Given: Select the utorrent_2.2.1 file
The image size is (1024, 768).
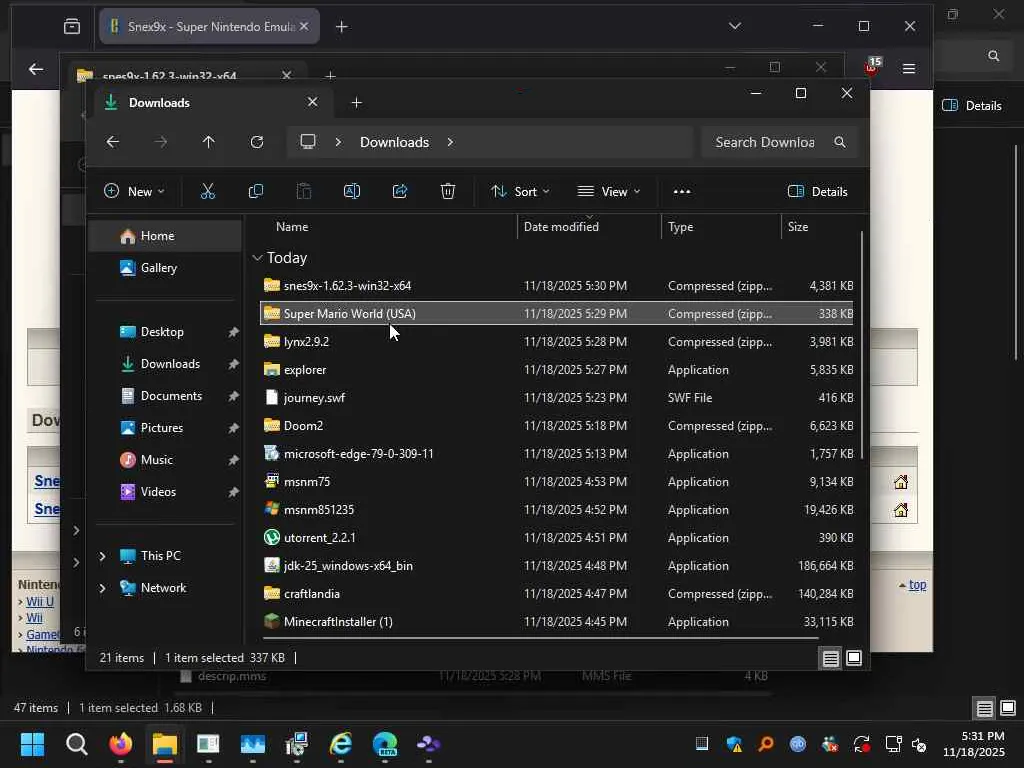Looking at the screenshot, I should (557, 537).
